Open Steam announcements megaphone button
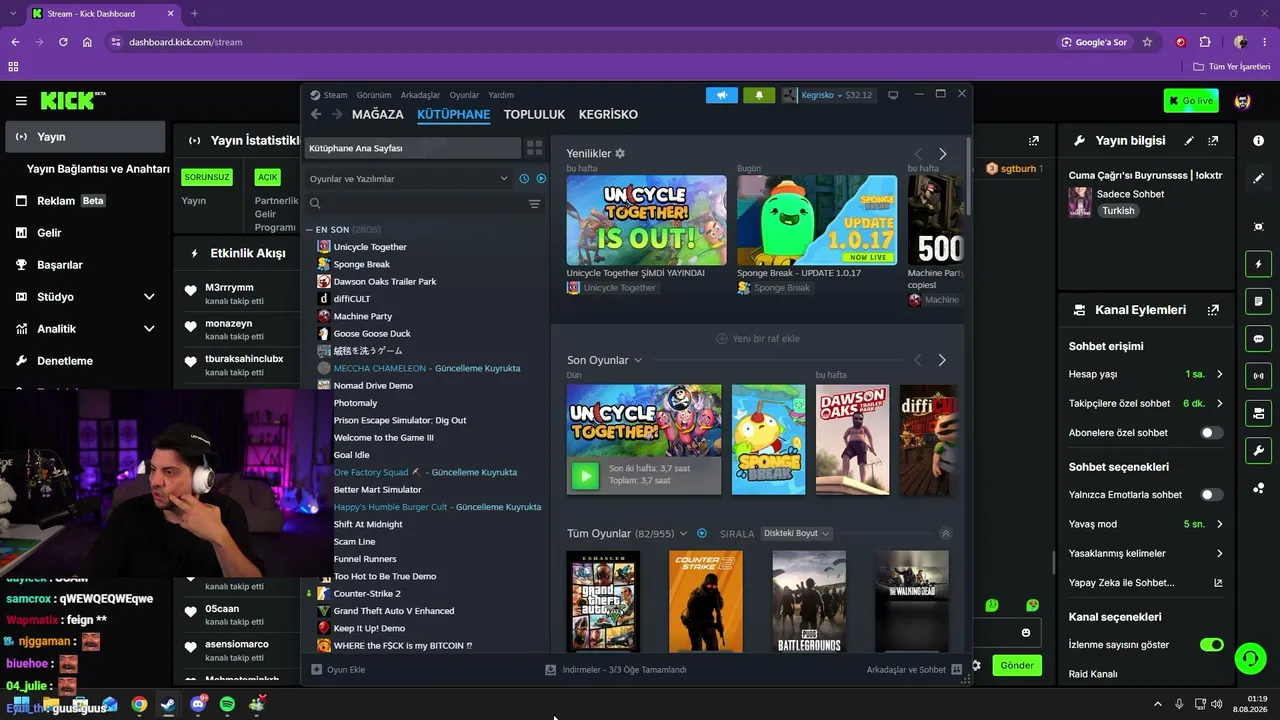Viewport: 1280px width, 720px height. (721, 95)
